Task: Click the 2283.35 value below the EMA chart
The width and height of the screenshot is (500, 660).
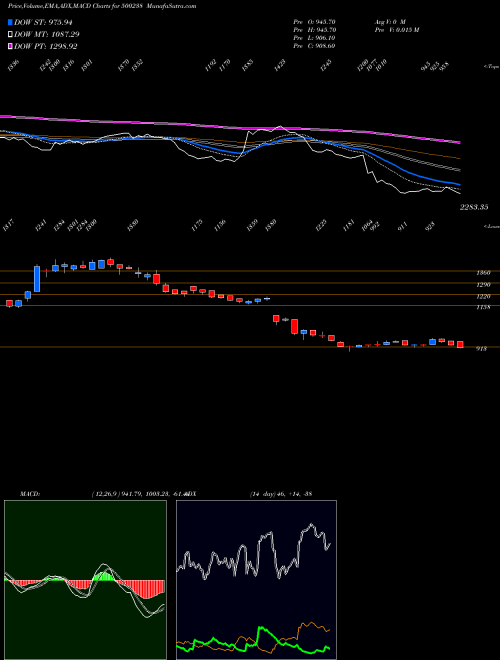Action: (x=474, y=207)
